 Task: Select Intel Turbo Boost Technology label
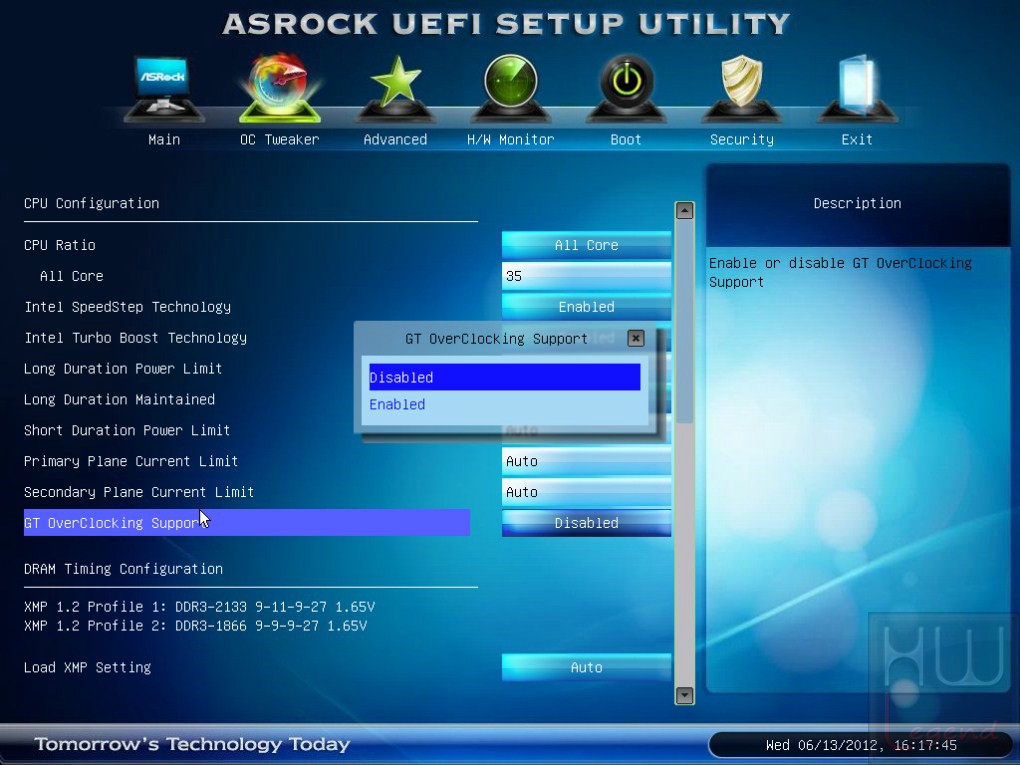[135, 338]
